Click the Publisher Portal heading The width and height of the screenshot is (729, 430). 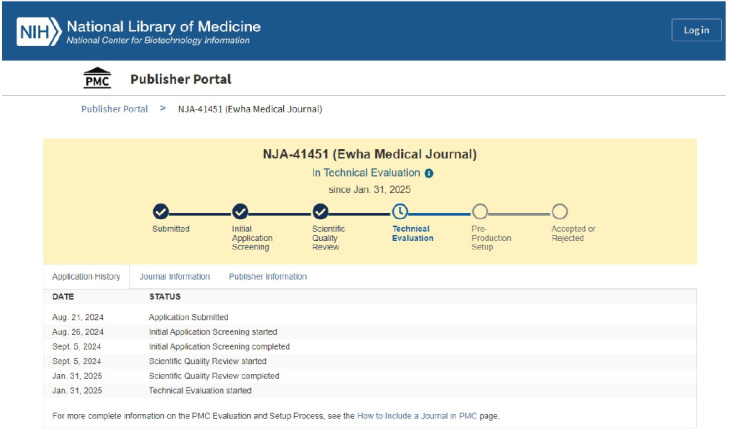tap(180, 79)
